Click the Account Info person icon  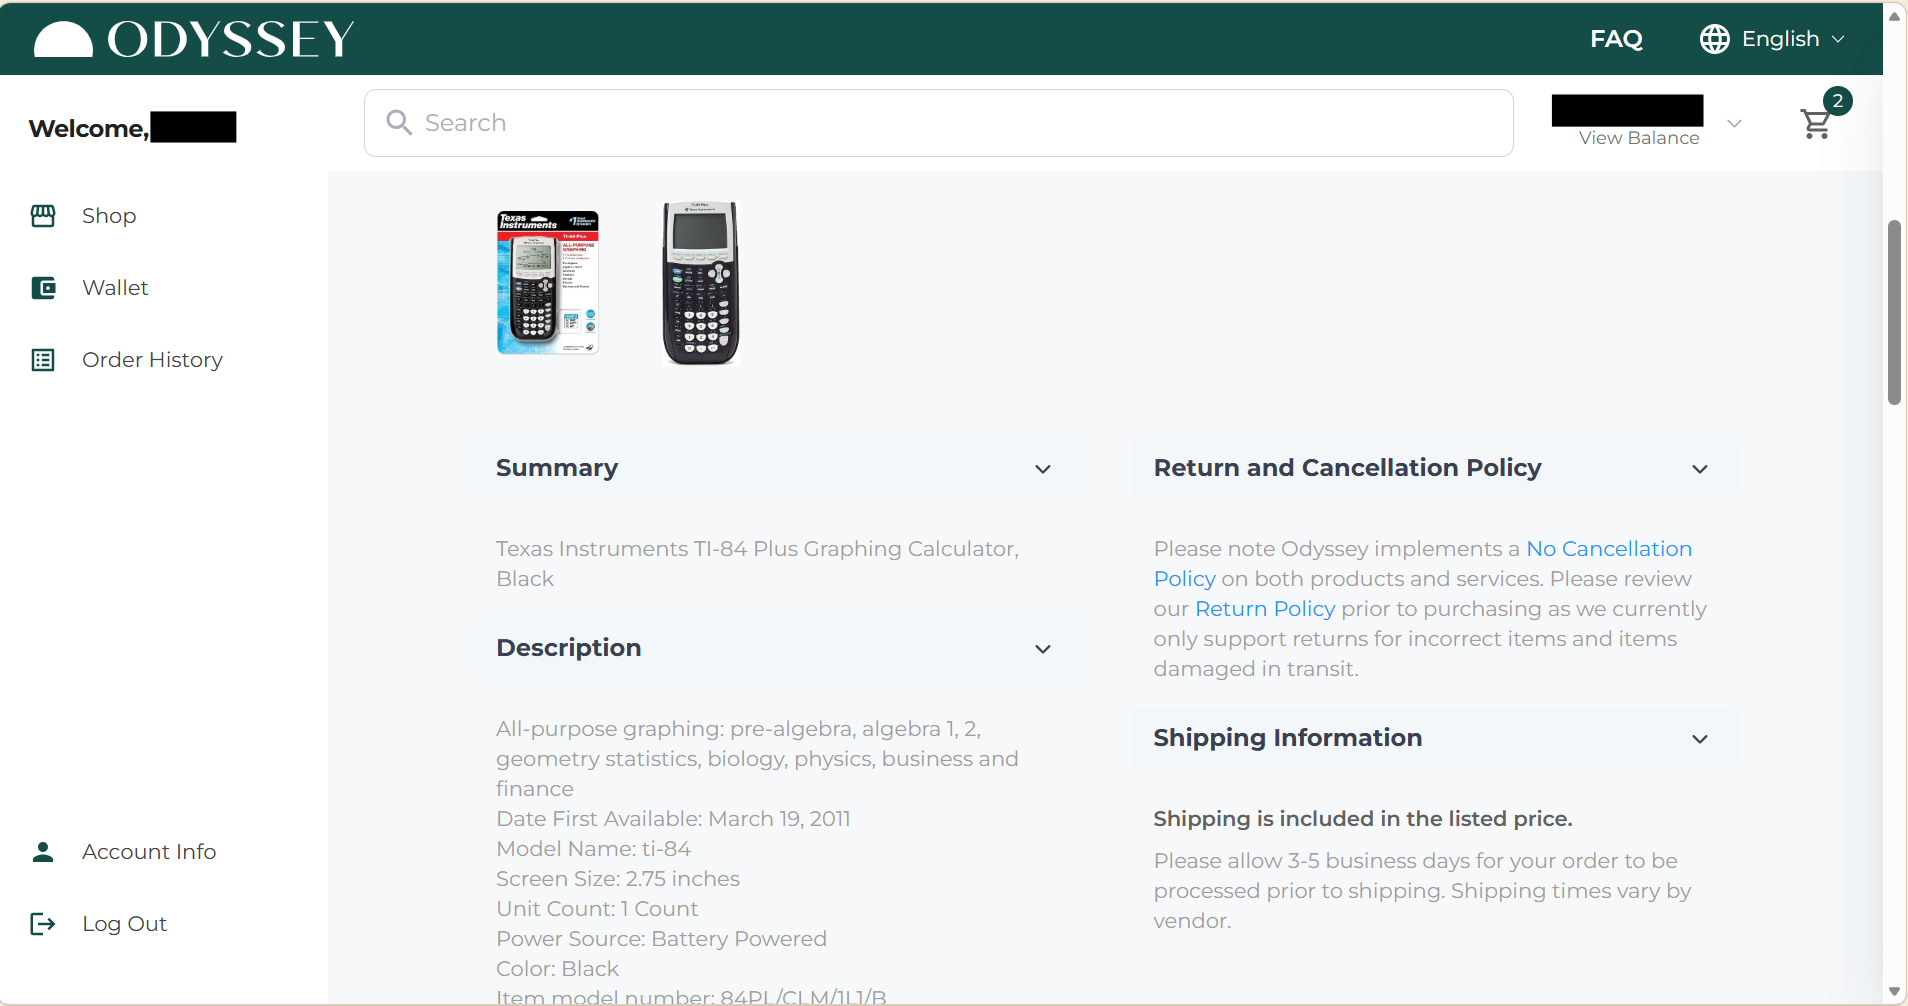(43, 852)
